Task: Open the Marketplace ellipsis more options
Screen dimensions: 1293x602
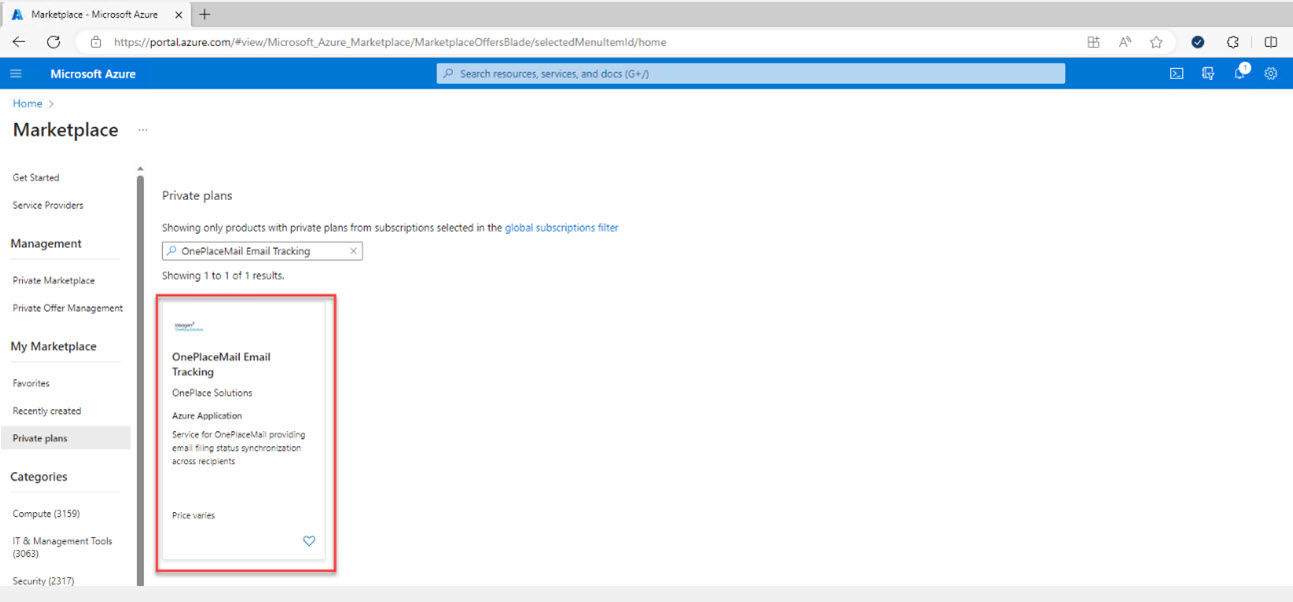Action: [143, 130]
